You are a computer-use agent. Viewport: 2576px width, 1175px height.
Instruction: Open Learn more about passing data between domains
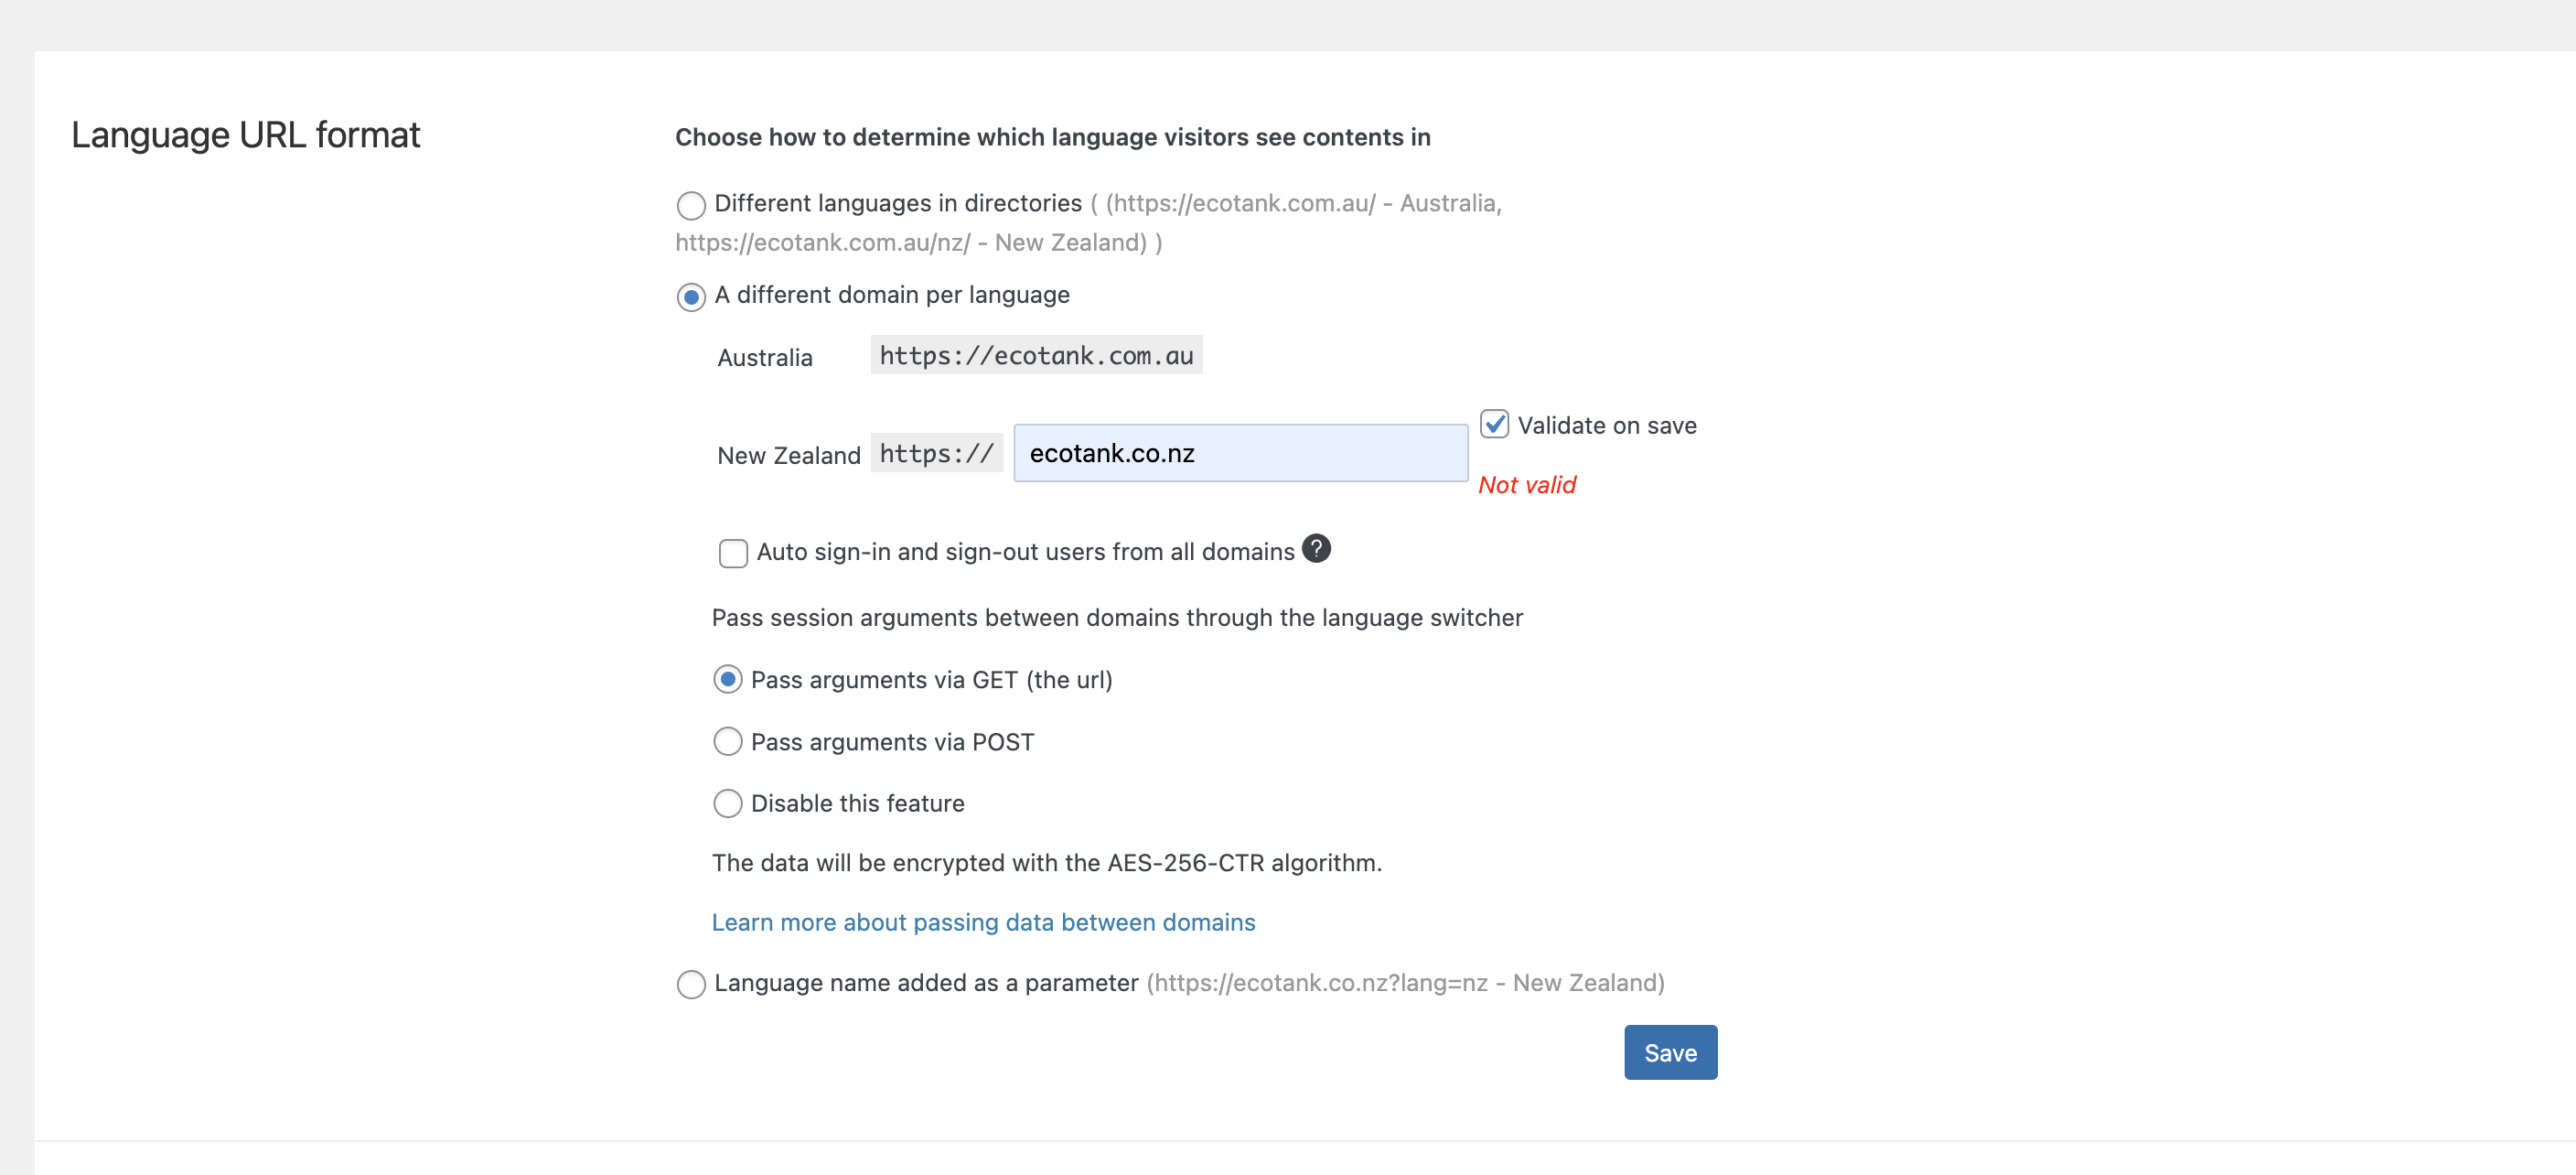tap(983, 922)
